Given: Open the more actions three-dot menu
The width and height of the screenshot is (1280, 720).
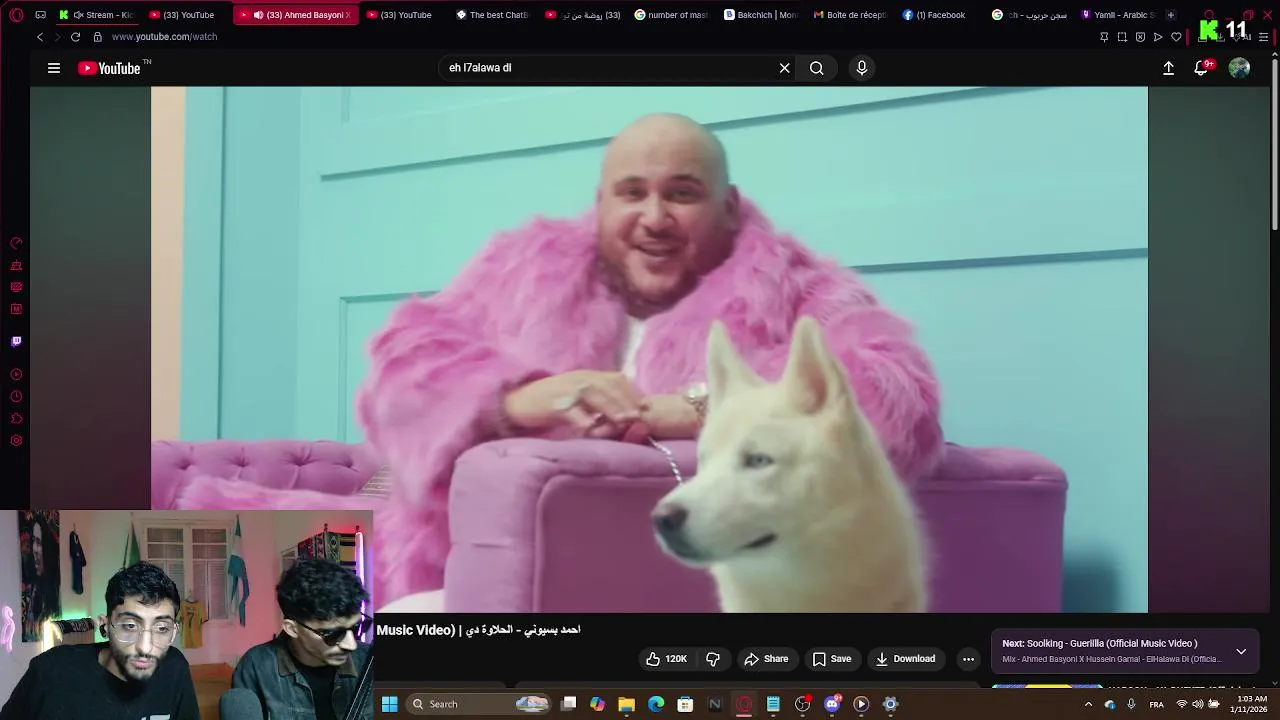Looking at the screenshot, I should click(x=968, y=659).
